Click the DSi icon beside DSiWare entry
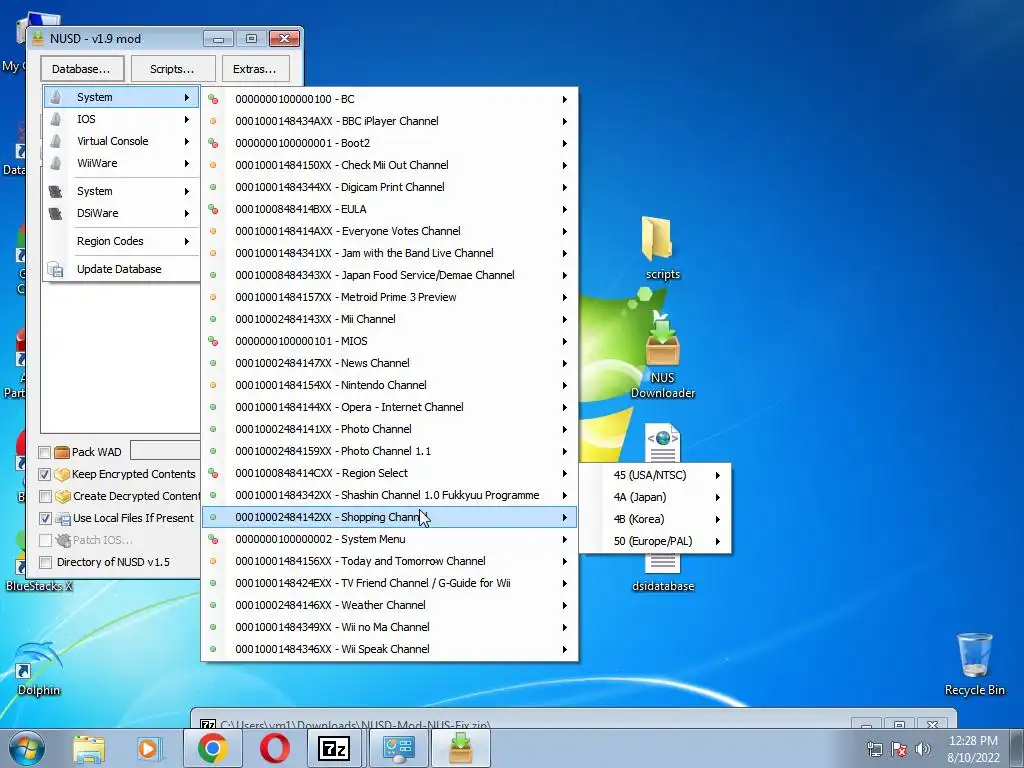This screenshot has width=1024, height=768. pyautogui.click(x=56, y=214)
